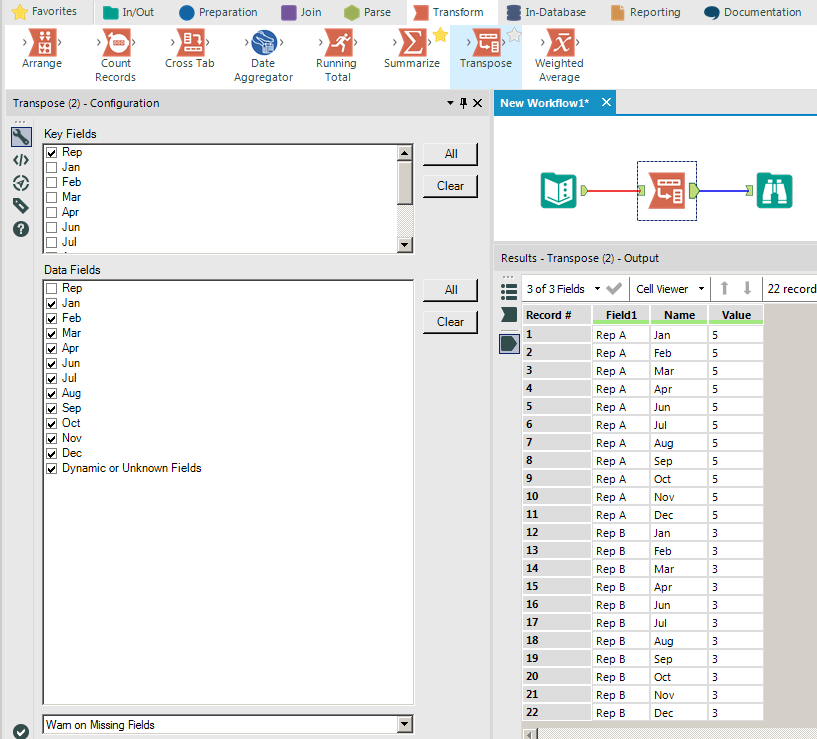Uncheck Rep in Key Fields
The height and width of the screenshot is (739, 817).
point(51,153)
